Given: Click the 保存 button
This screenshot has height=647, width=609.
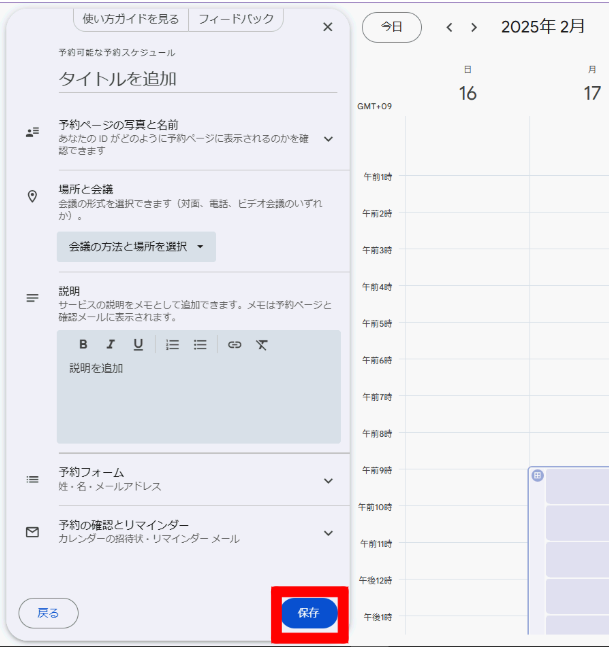Looking at the screenshot, I should (x=309, y=613).
